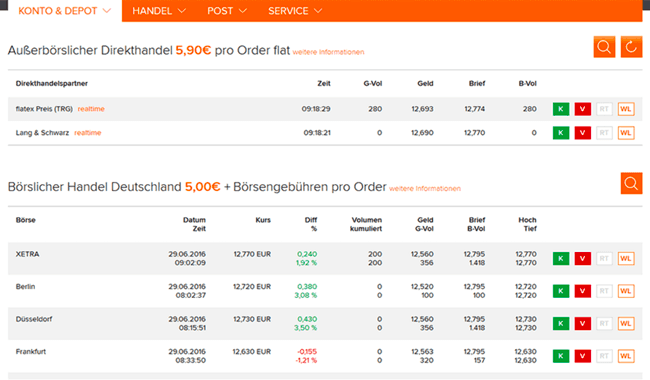The image size is (650, 380).
Task: Click red V sell button for flatex Preis
Action: tap(582, 109)
